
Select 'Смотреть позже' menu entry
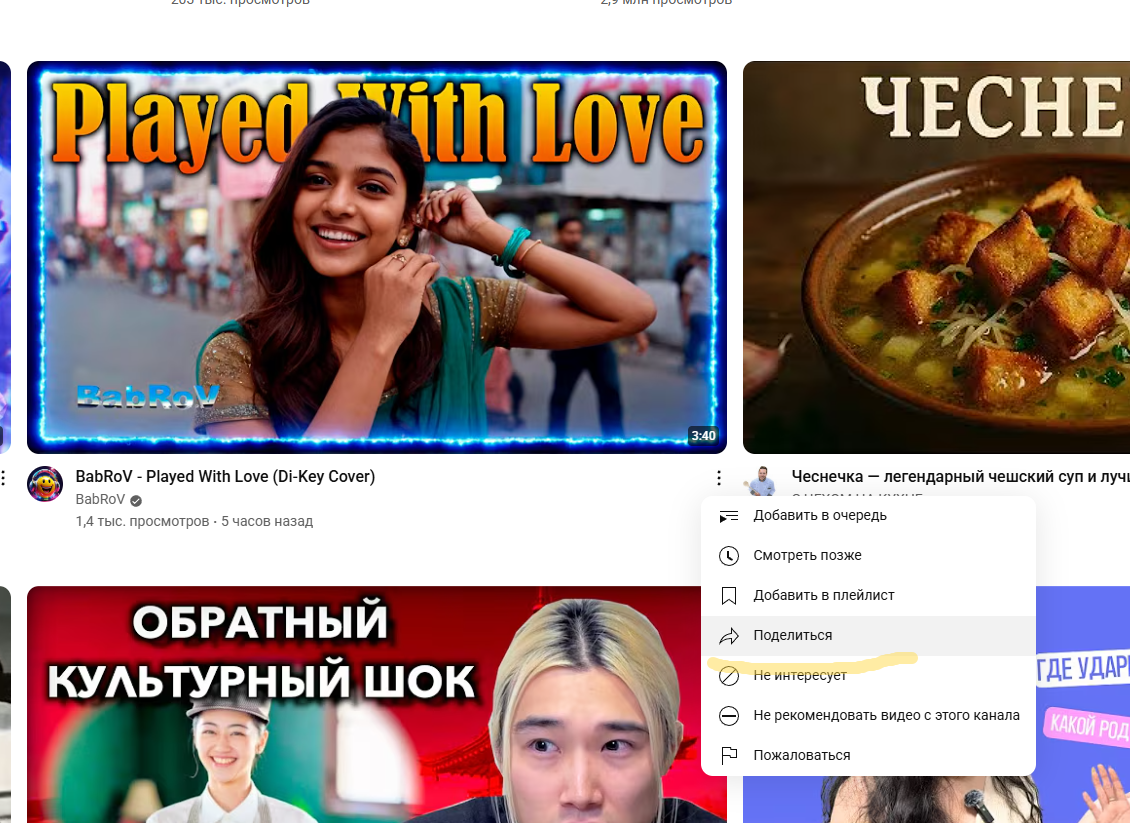coord(868,556)
